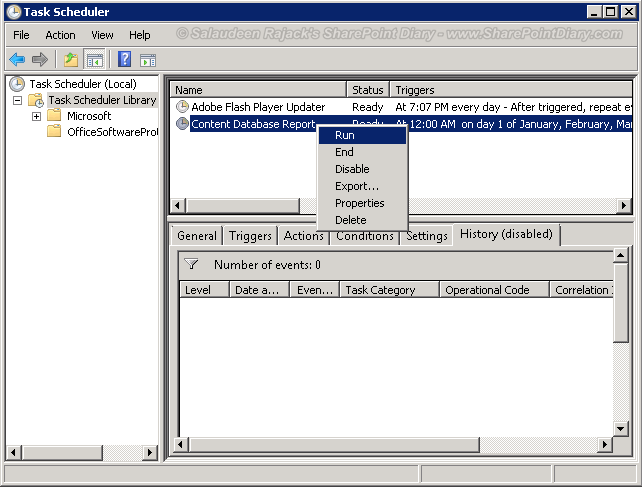
Task: Select Task Scheduler (Local) tree item
Action: (83, 84)
